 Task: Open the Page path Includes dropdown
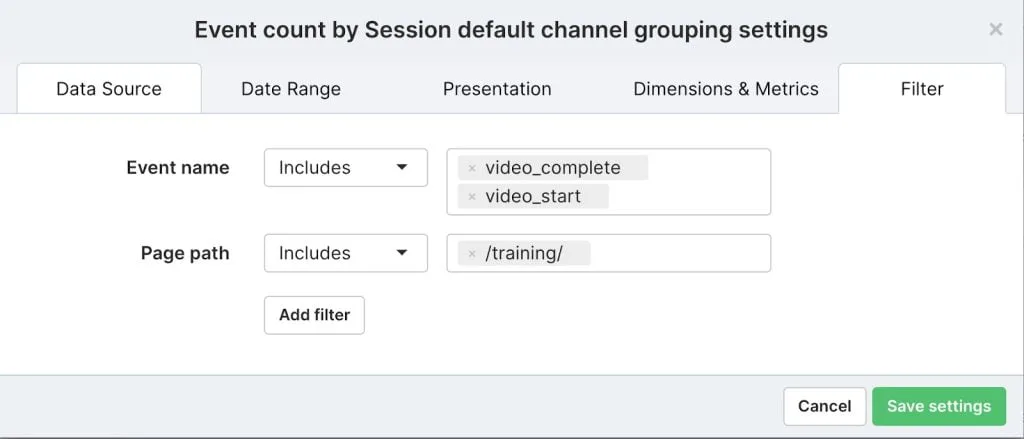(345, 253)
